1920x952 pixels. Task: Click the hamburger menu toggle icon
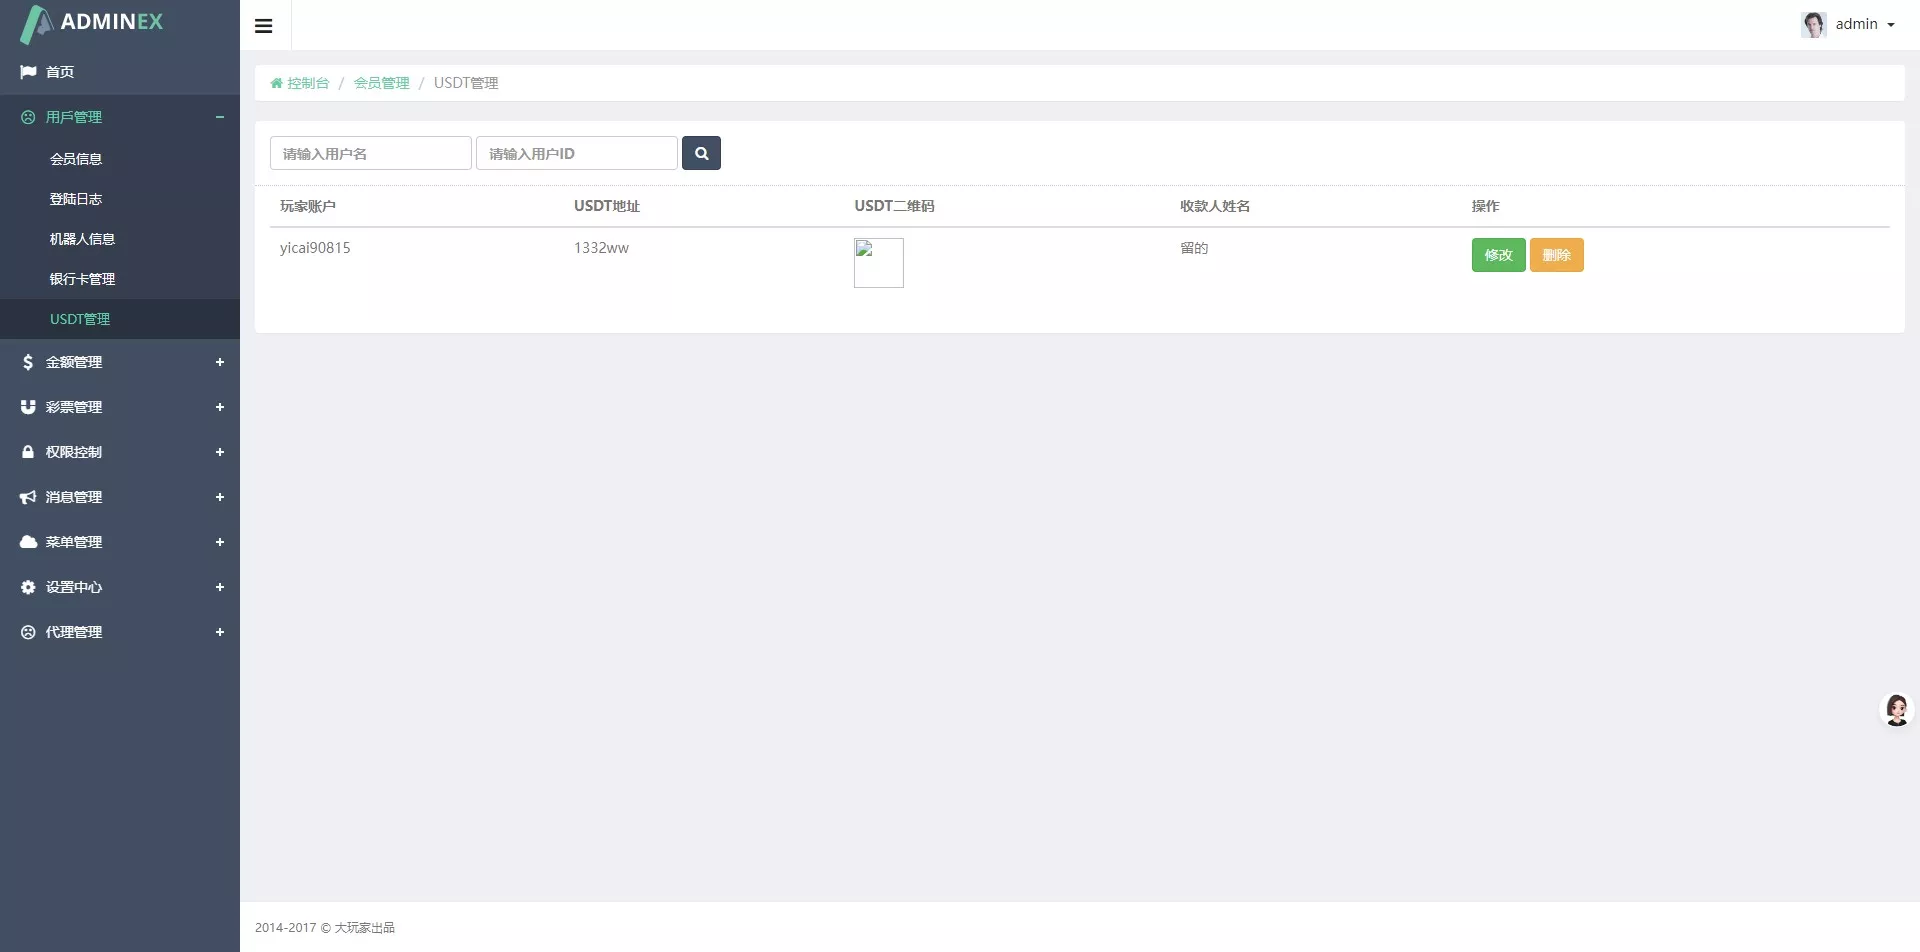(x=264, y=26)
